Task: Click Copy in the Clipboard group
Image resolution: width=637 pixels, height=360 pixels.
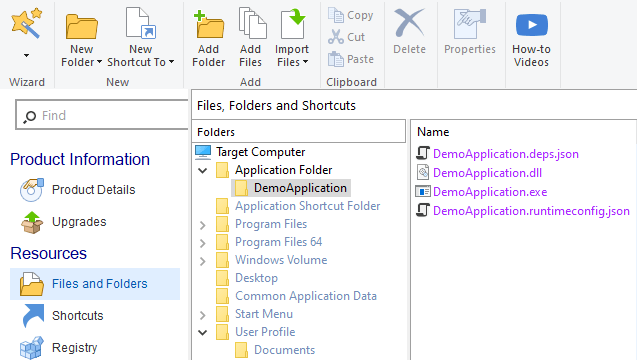Action: click(x=351, y=15)
